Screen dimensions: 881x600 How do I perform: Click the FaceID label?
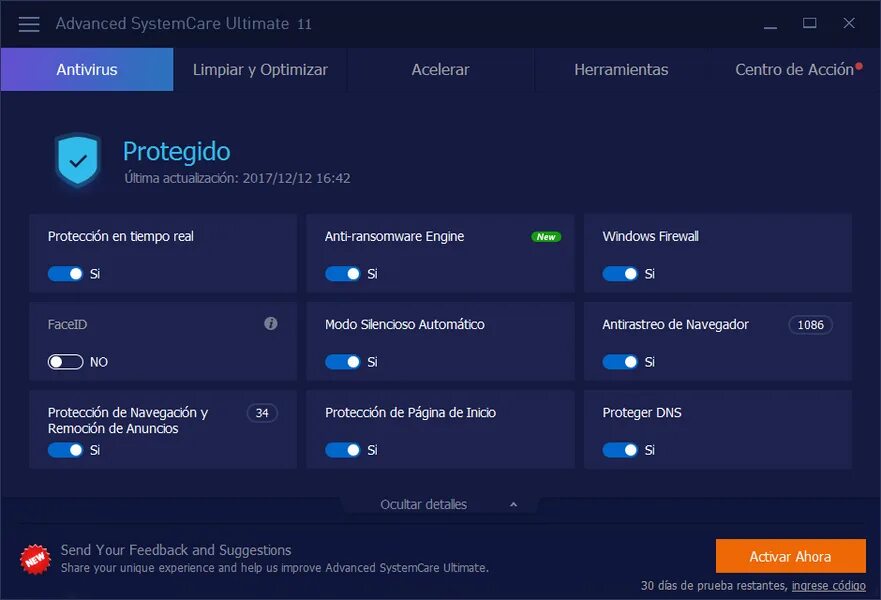67,325
